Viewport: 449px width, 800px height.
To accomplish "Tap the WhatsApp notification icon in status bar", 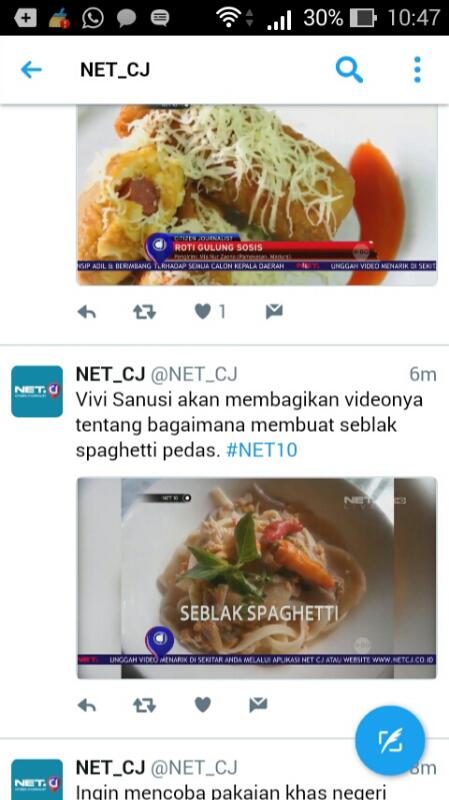I will (92, 18).
